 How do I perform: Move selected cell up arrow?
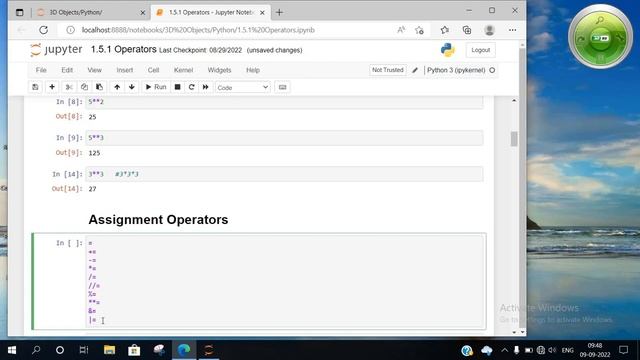click(117, 87)
